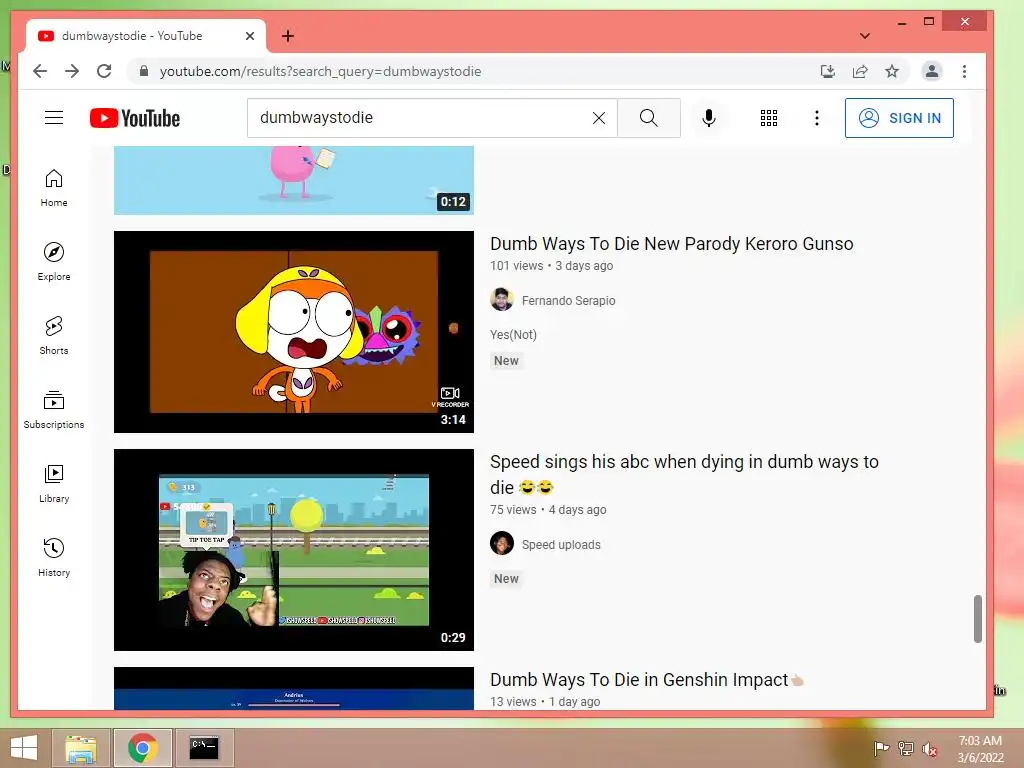Open the Keroro Gunso parody video thumbnail
The width and height of the screenshot is (1024, 768).
tap(294, 332)
